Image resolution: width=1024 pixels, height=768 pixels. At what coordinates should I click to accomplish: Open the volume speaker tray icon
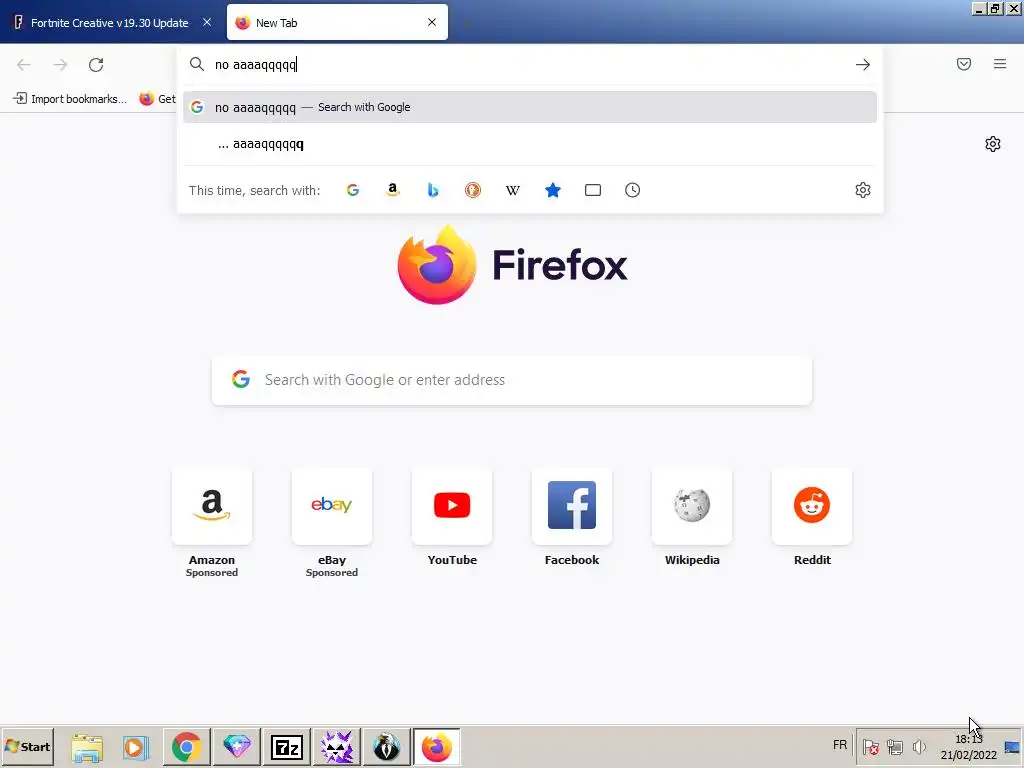click(x=919, y=746)
